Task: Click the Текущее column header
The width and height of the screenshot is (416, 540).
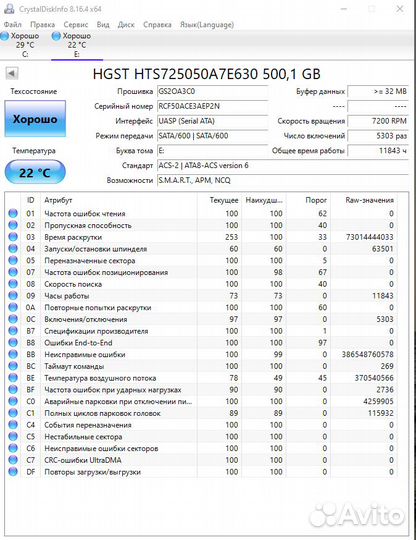Action: [219, 200]
